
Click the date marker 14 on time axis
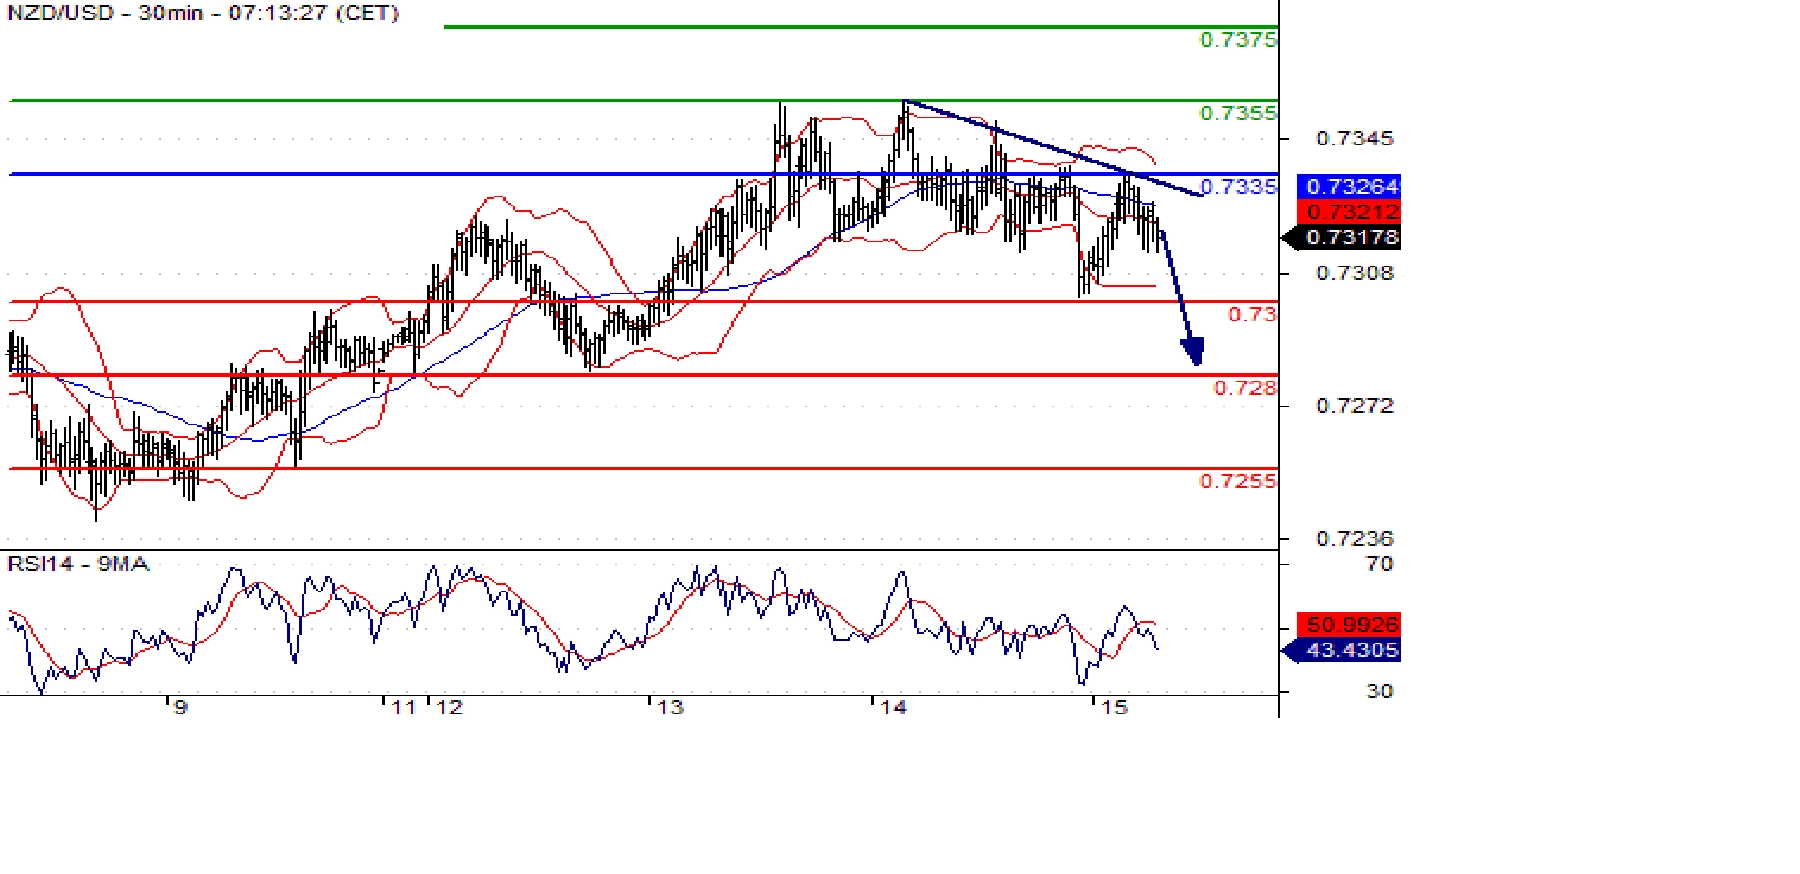tap(893, 707)
